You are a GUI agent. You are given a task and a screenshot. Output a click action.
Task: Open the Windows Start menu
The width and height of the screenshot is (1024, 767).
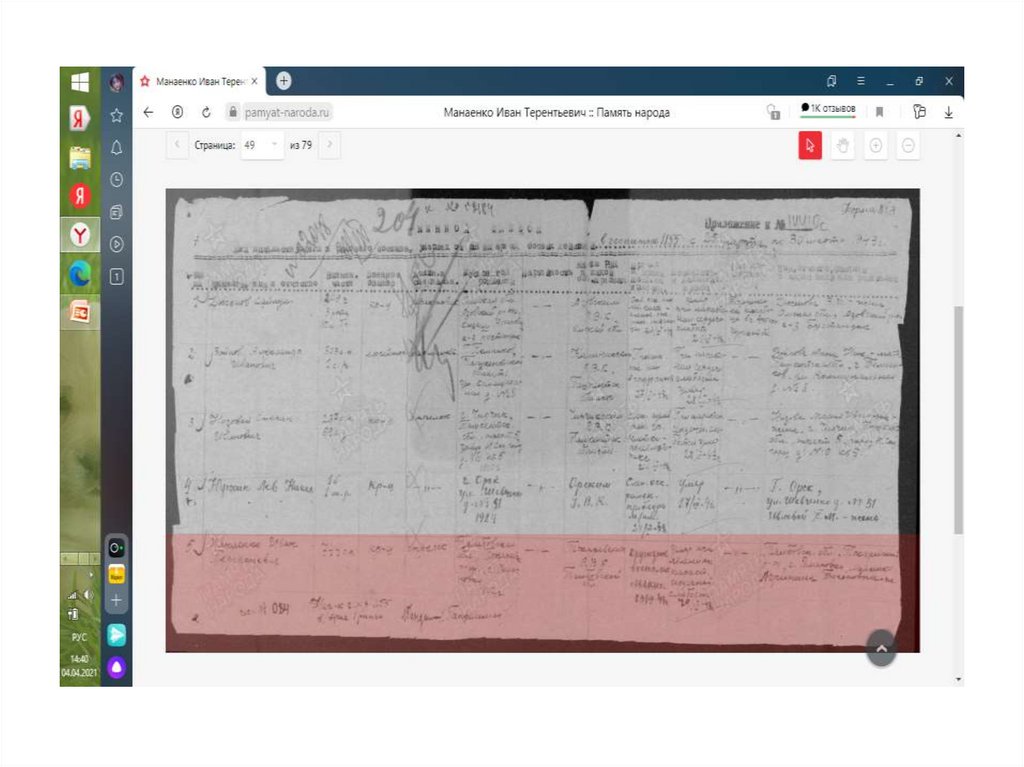point(80,82)
